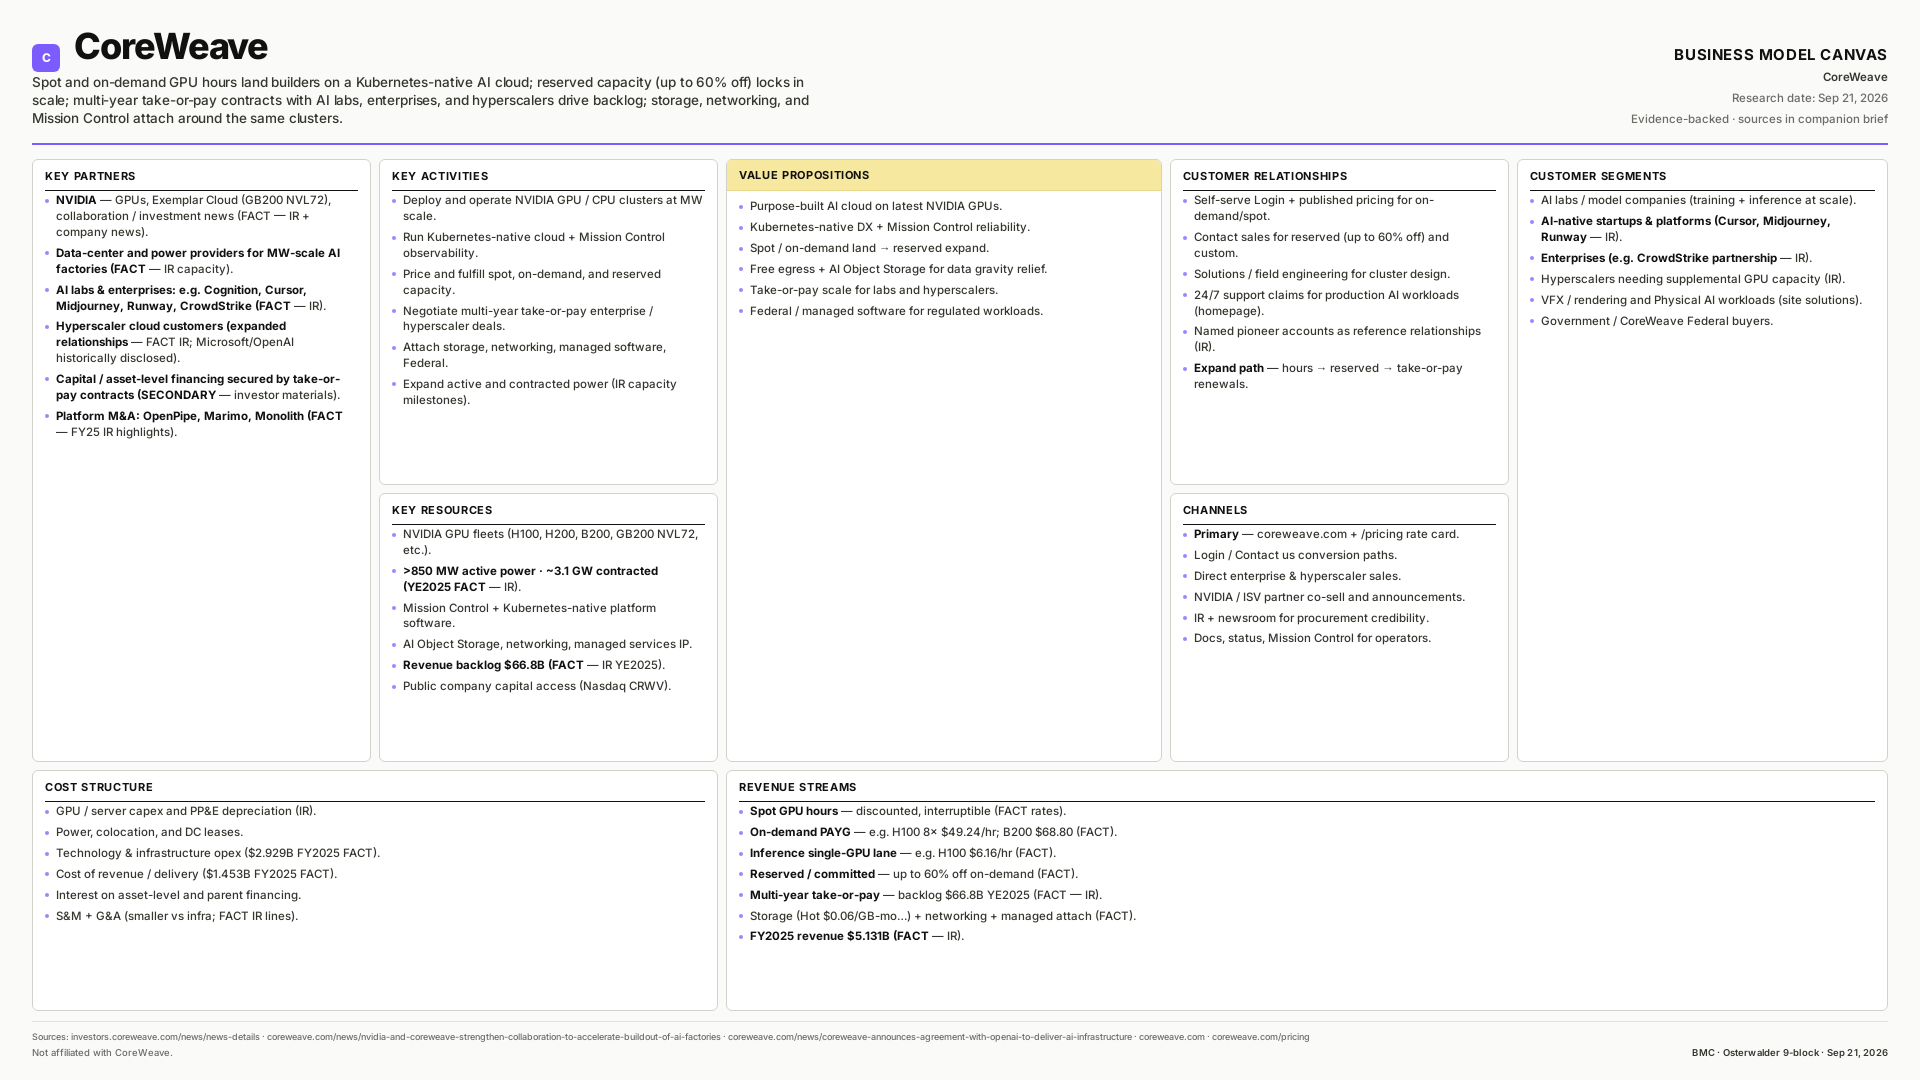The height and width of the screenshot is (1080, 1920).
Task: Select the Customer Relationships section heading
Action: click(1265, 176)
